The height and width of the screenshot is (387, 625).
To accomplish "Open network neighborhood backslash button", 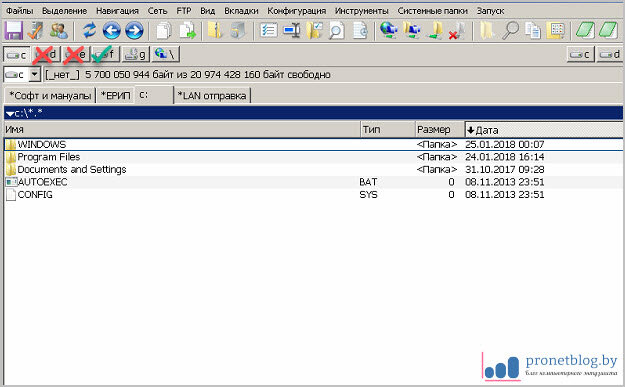I will [x=166, y=55].
